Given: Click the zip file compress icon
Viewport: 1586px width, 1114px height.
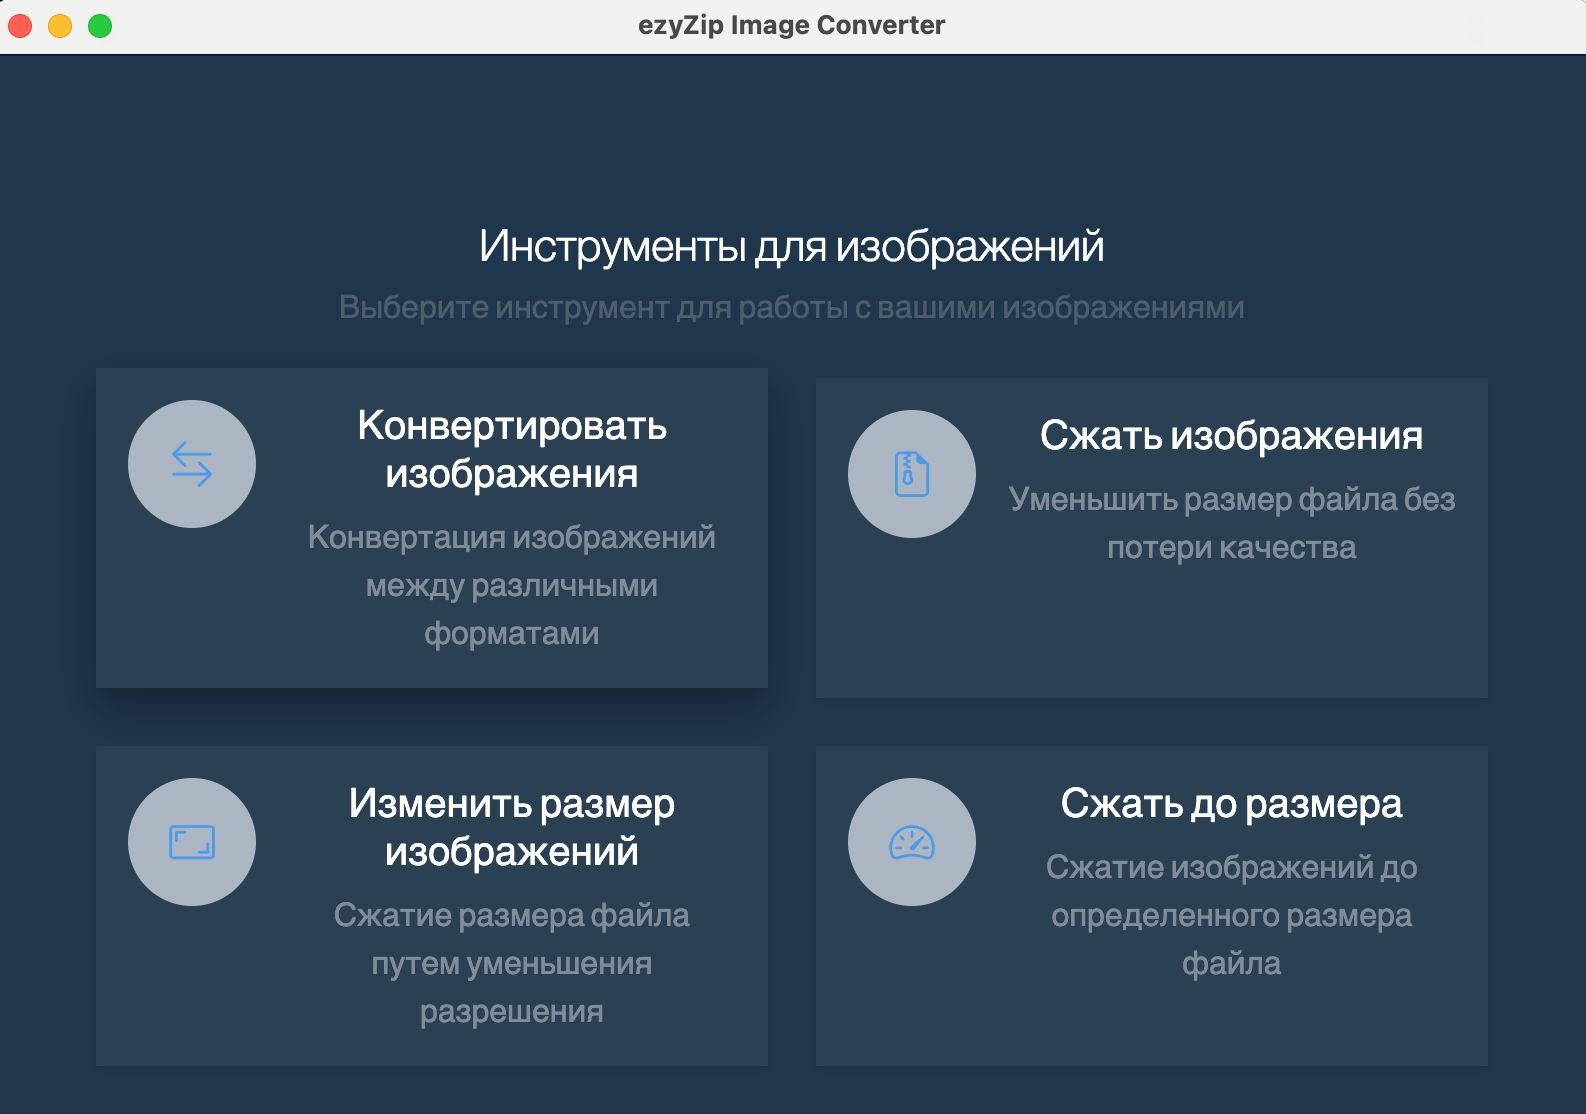Looking at the screenshot, I should (911, 474).
